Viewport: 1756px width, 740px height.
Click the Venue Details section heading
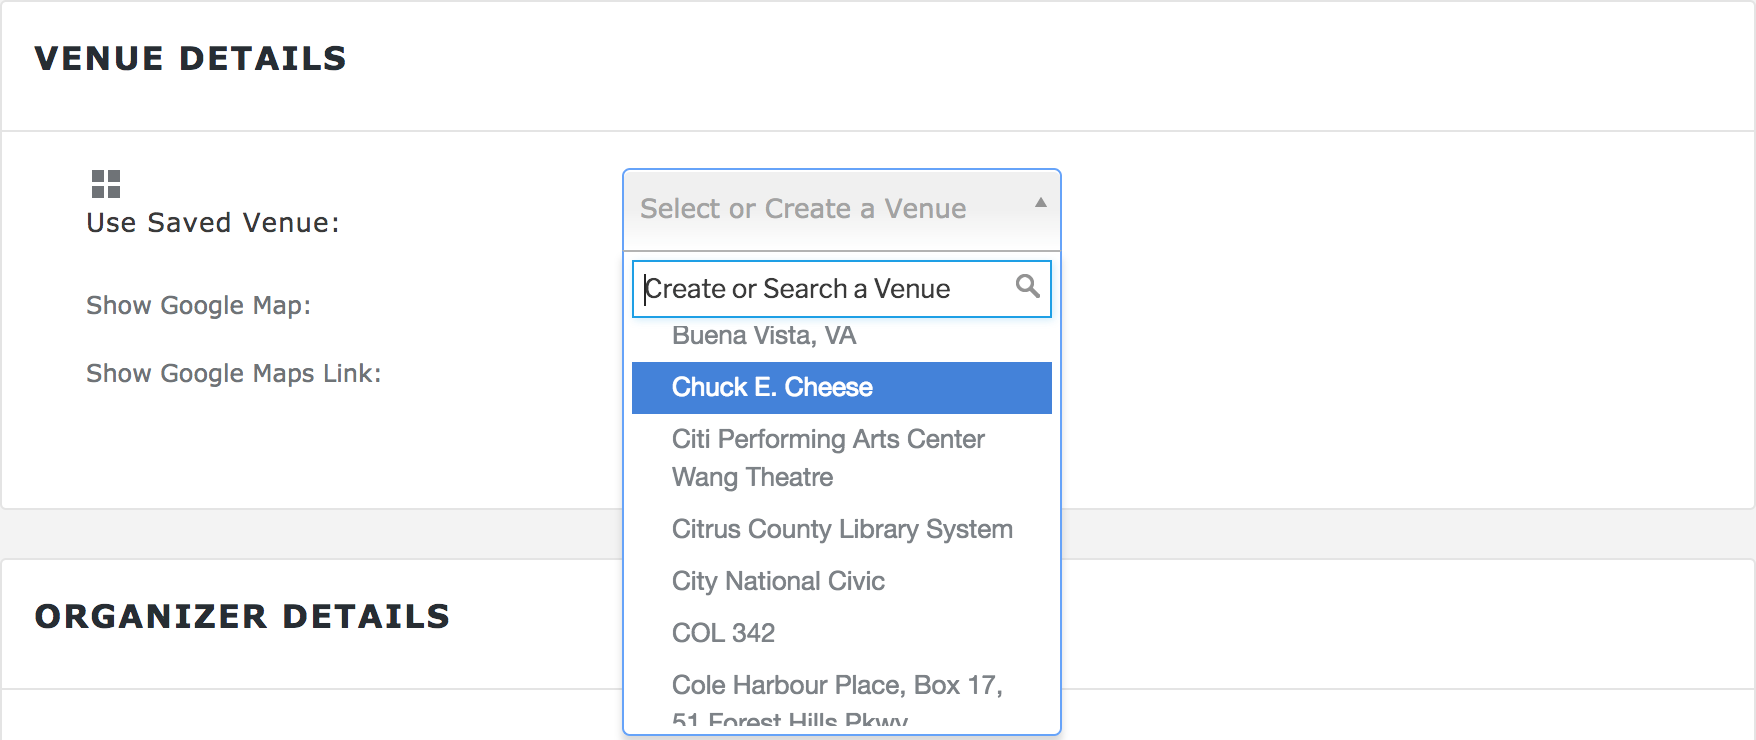click(x=190, y=59)
